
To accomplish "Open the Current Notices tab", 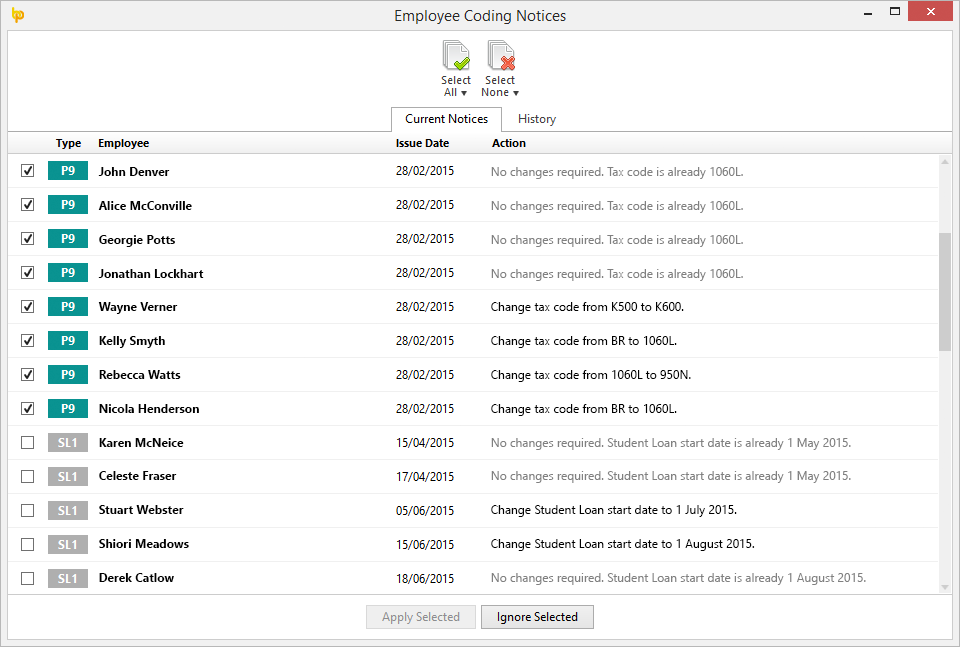I will pyautogui.click(x=446, y=119).
